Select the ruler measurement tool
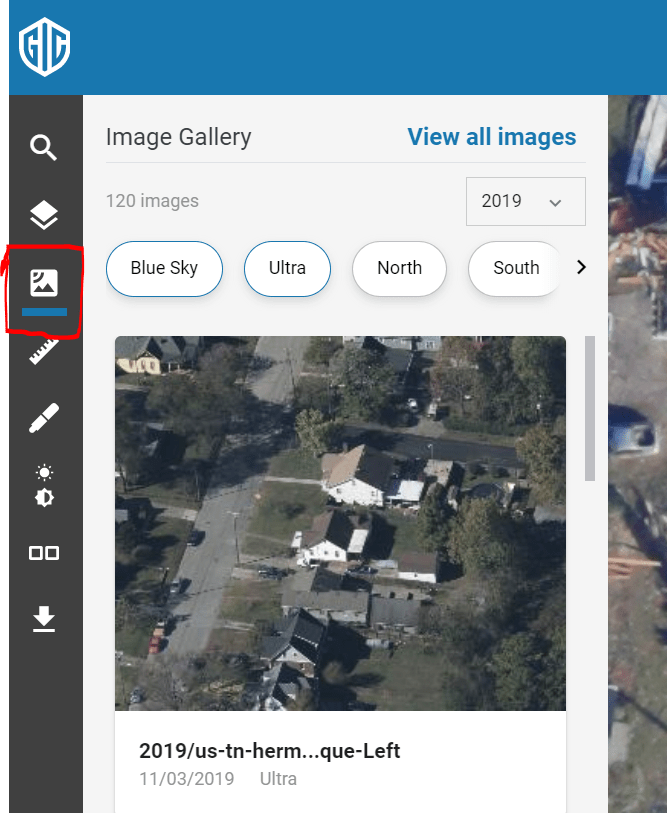Screen dimensions: 667x813 tap(44, 351)
